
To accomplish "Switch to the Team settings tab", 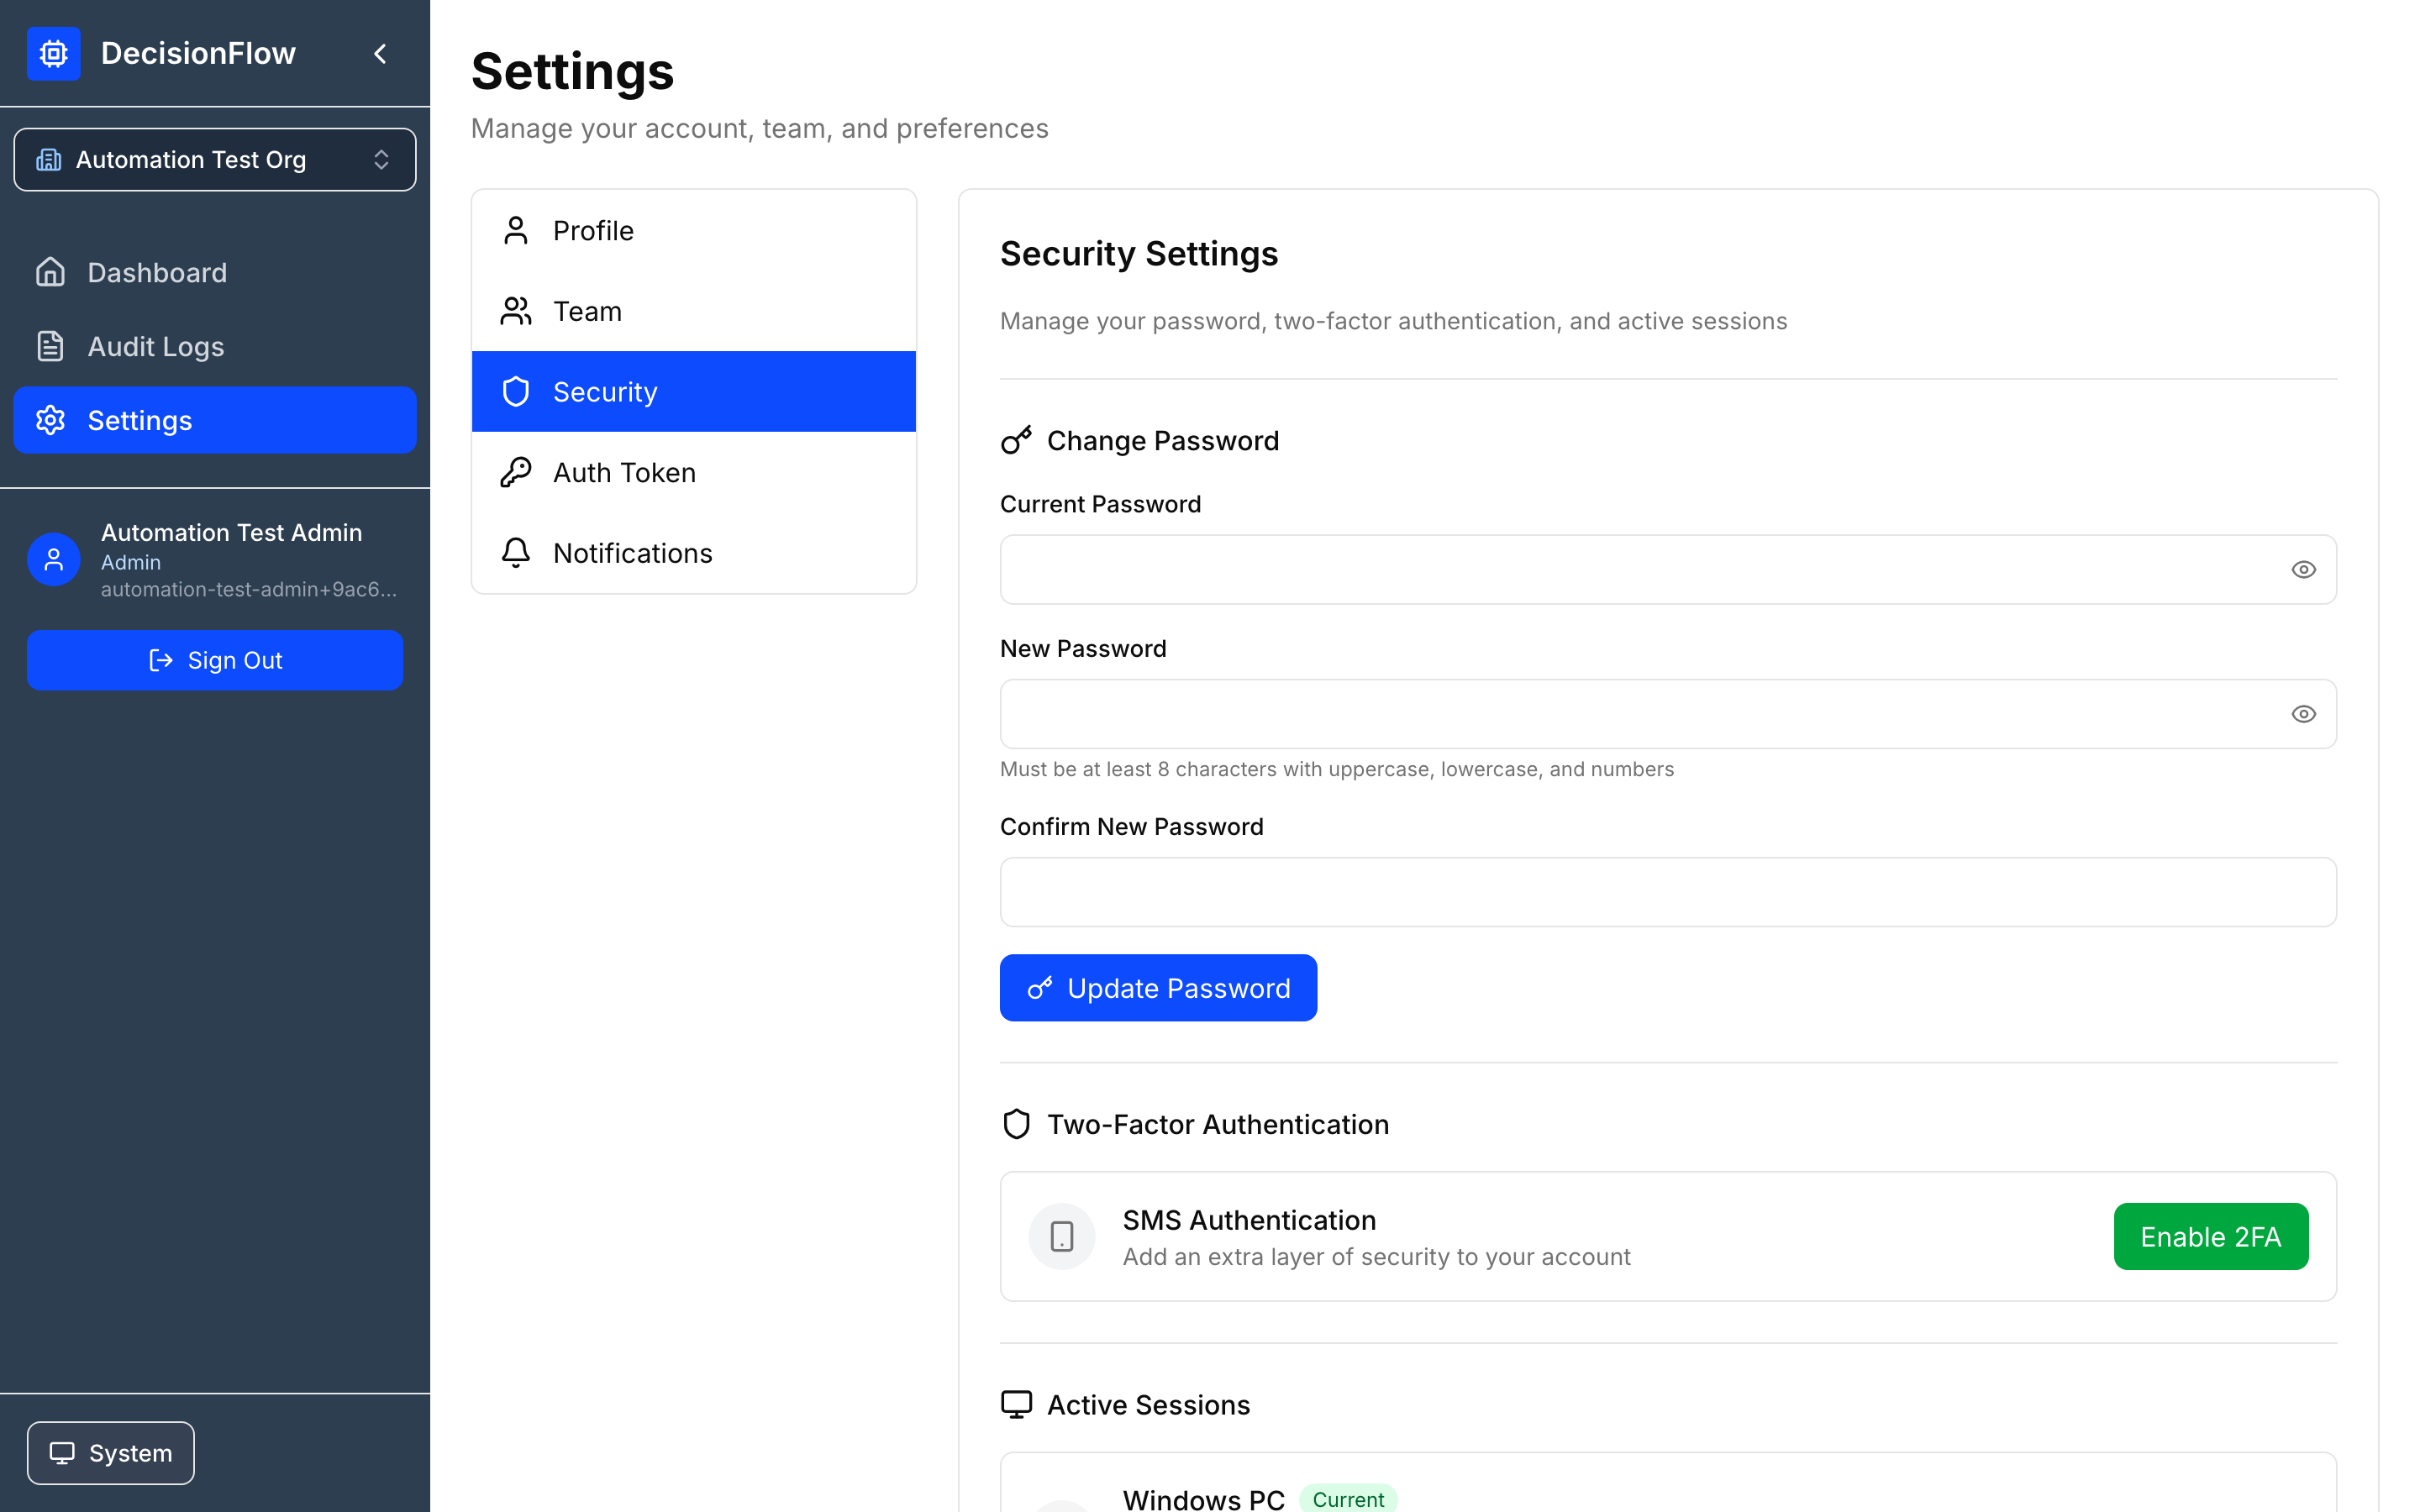I will [694, 311].
